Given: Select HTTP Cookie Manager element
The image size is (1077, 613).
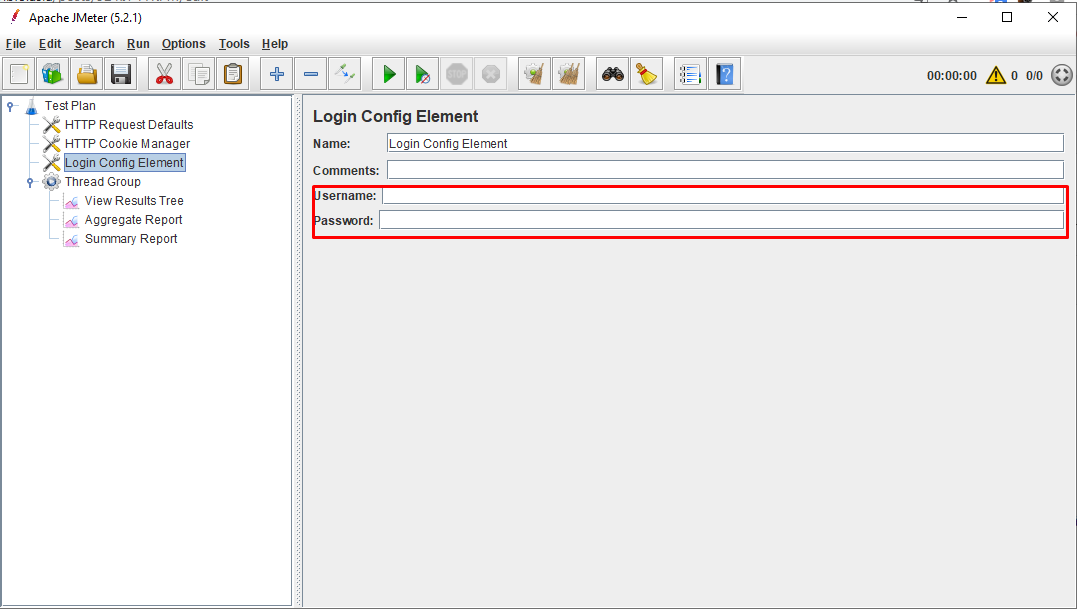Looking at the screenshot, I should [x=127, y=144].
